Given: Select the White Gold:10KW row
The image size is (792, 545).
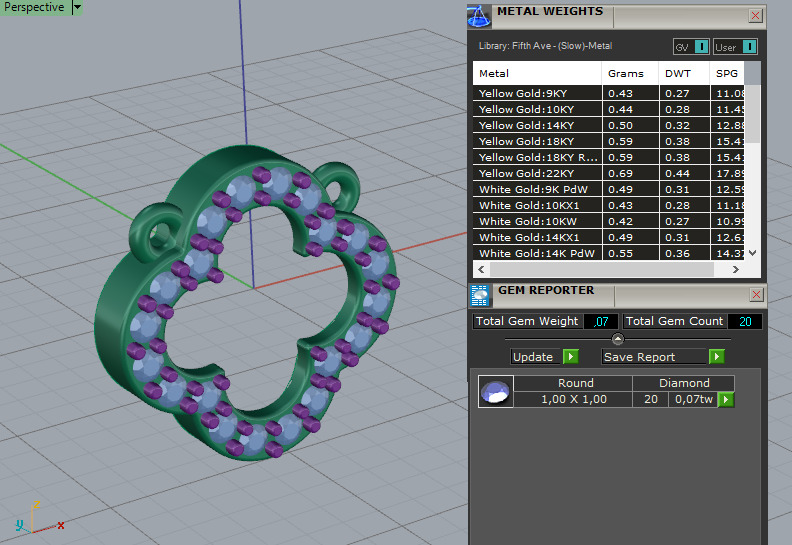Looking at the screenshot, I should pos(609,221).
